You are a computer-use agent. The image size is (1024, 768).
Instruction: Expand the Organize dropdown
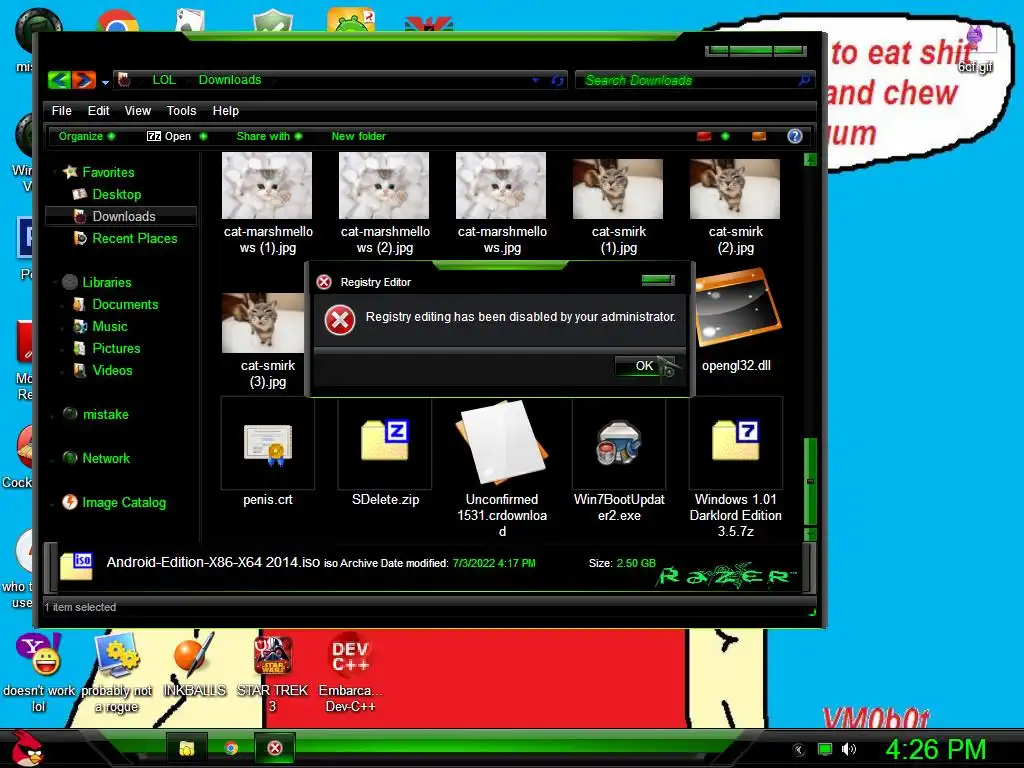click(87, 136)
